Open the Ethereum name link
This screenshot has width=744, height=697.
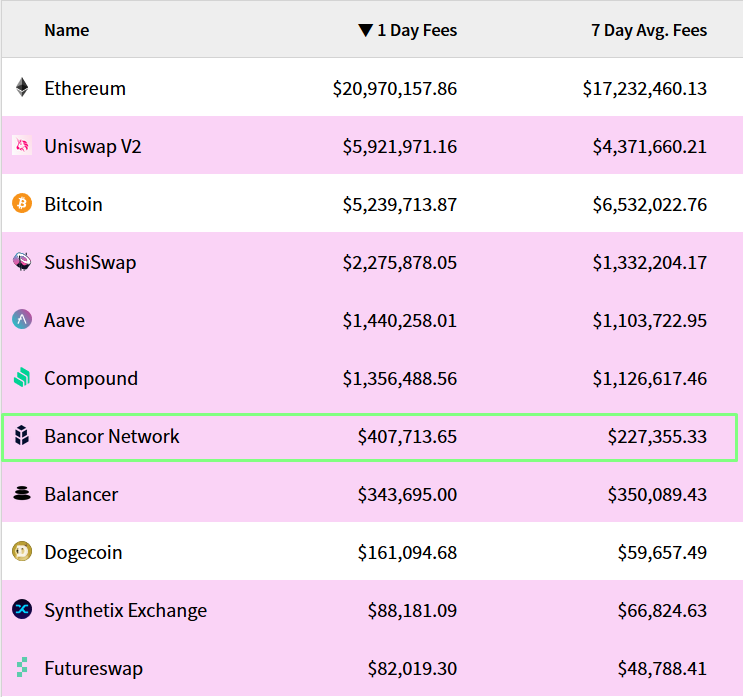tap(85, 88)
